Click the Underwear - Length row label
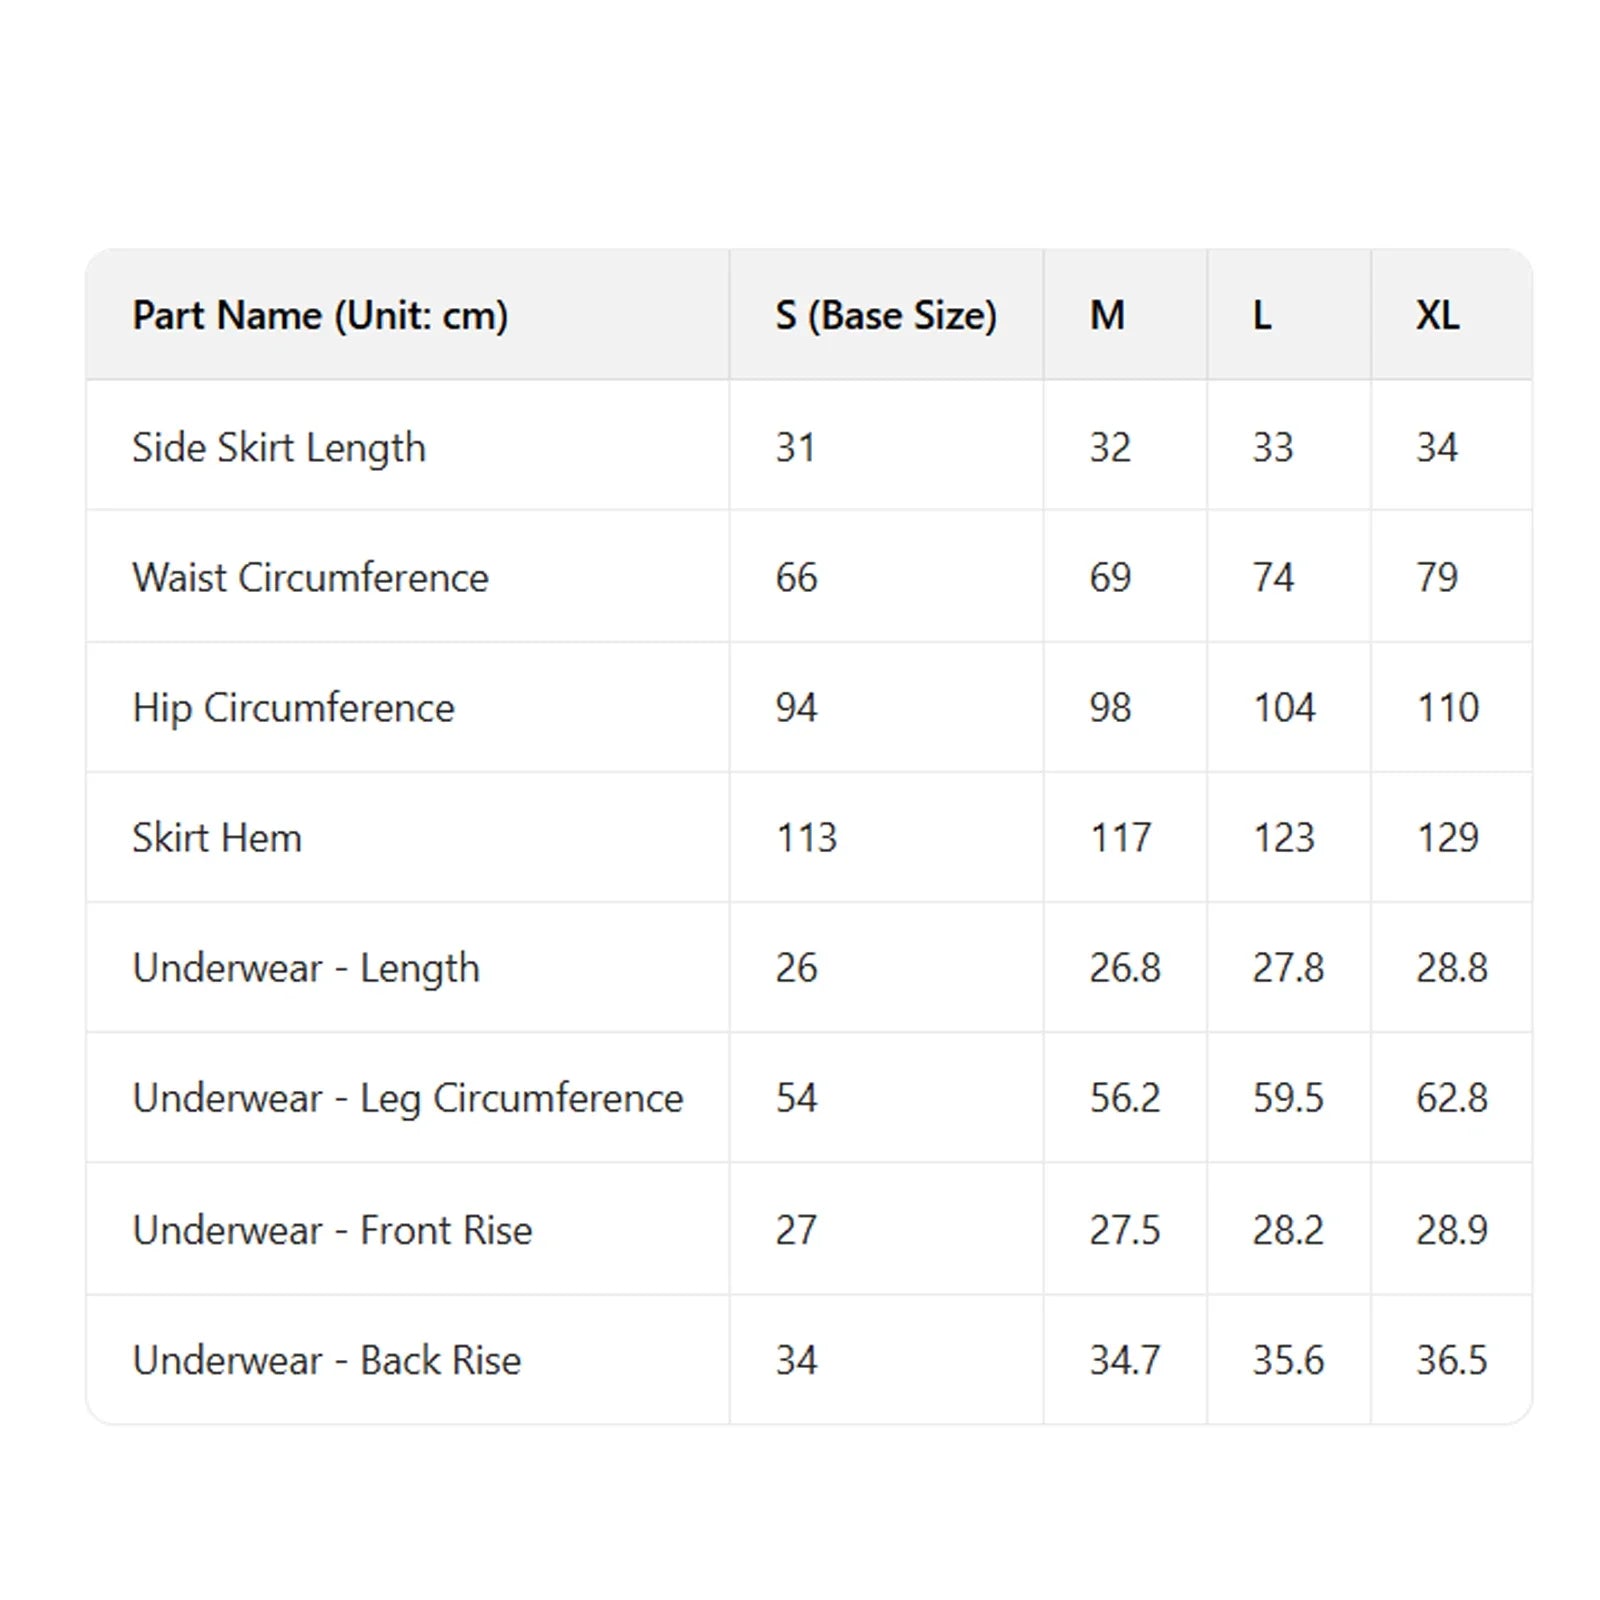Viewport: 1600px width, 1600px height. [306, 968]
